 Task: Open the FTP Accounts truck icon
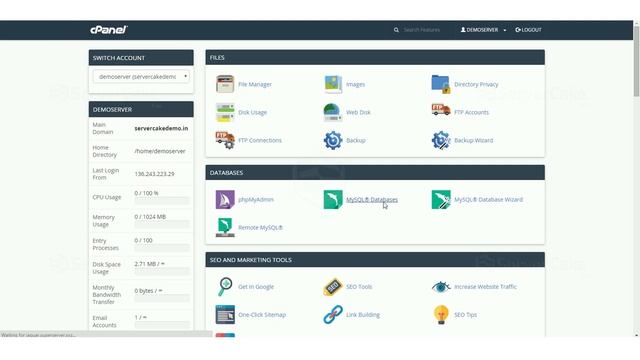click(x=441, y=110)
